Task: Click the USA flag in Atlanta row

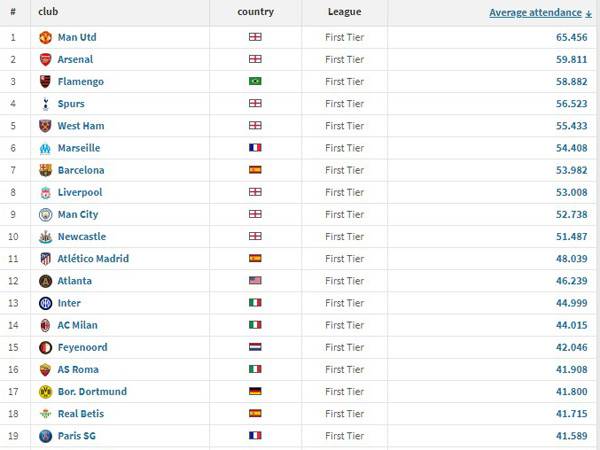Action: (255, 280)
